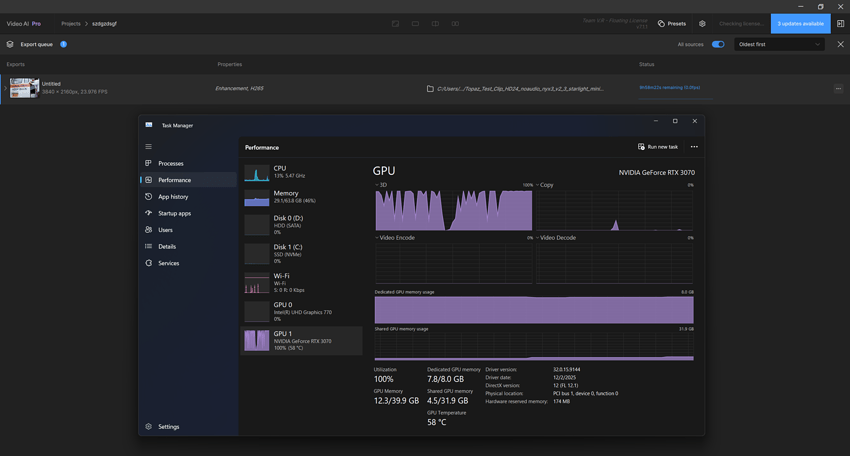The height and width of the screenshot is (456, 850).
Task: Open Task Manager's more options ellipsis
Action: pos(694,147)
